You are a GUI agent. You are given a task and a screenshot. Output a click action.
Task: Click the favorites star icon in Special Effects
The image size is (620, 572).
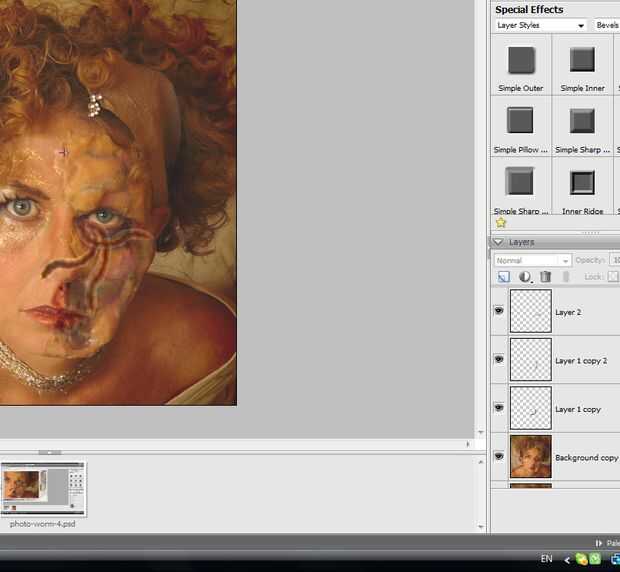(x=501, y=223)
